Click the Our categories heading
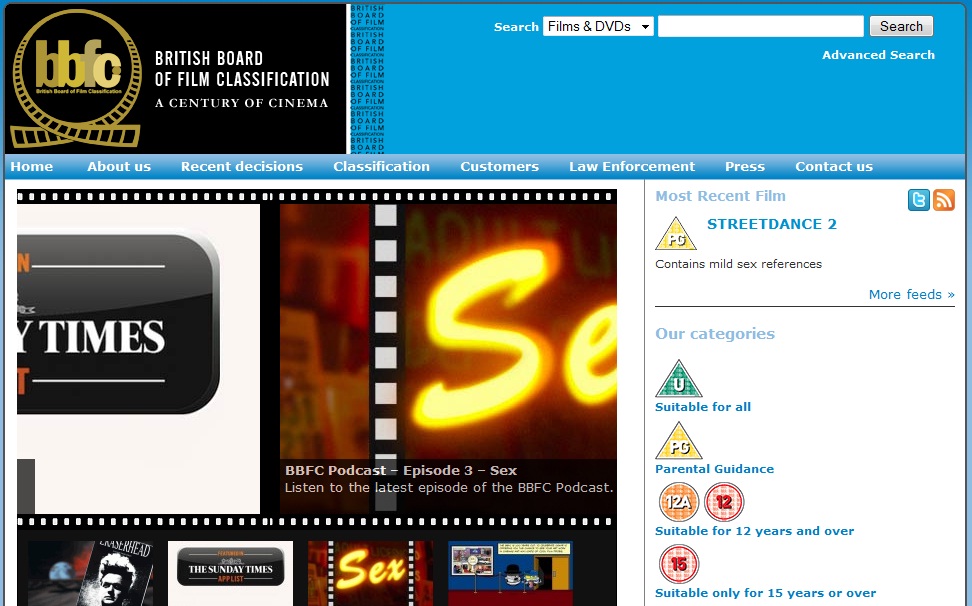The width and height of the screenshot is (972, 606). 715,334
